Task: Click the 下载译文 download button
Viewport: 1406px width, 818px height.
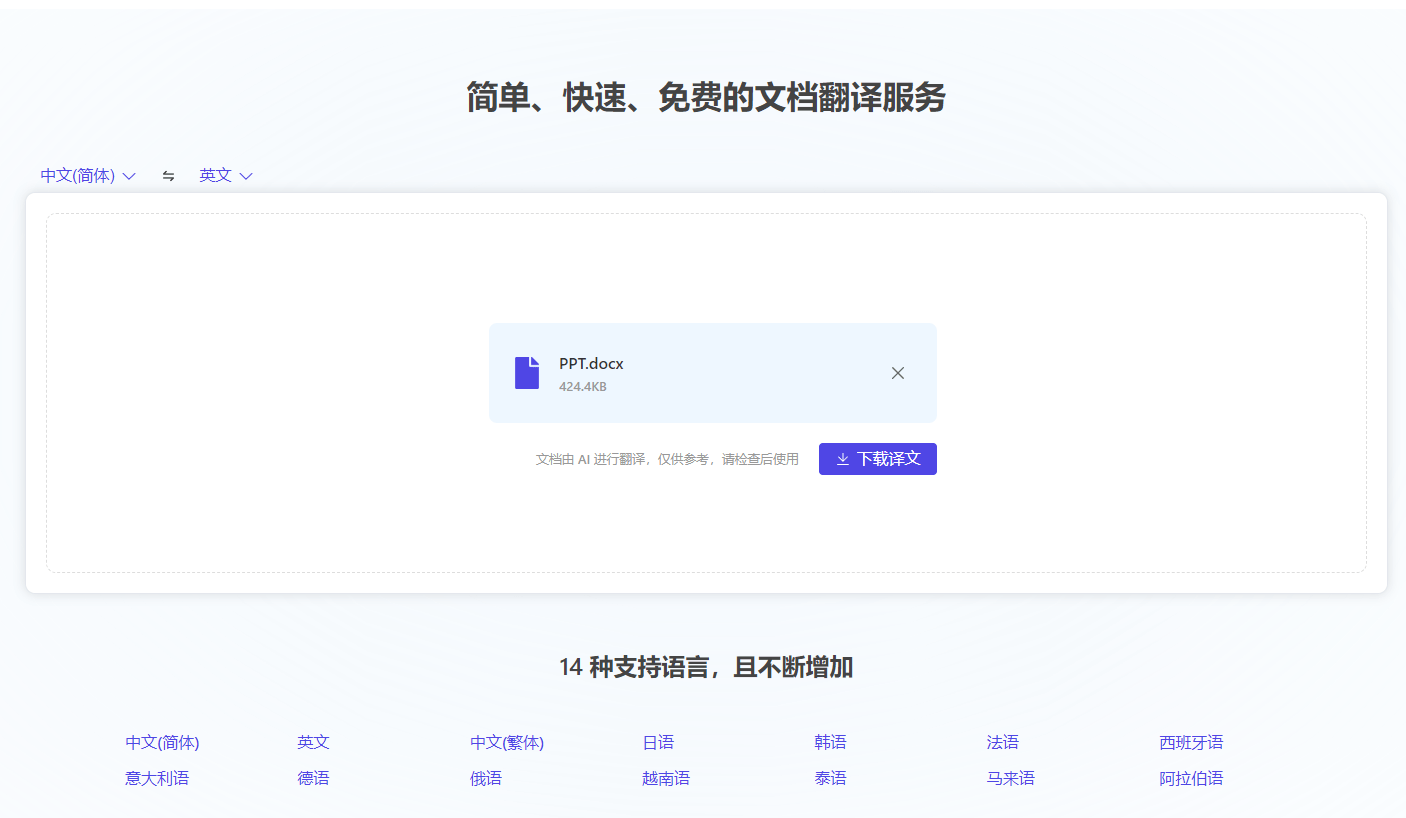Action: (x=877, y=458)
